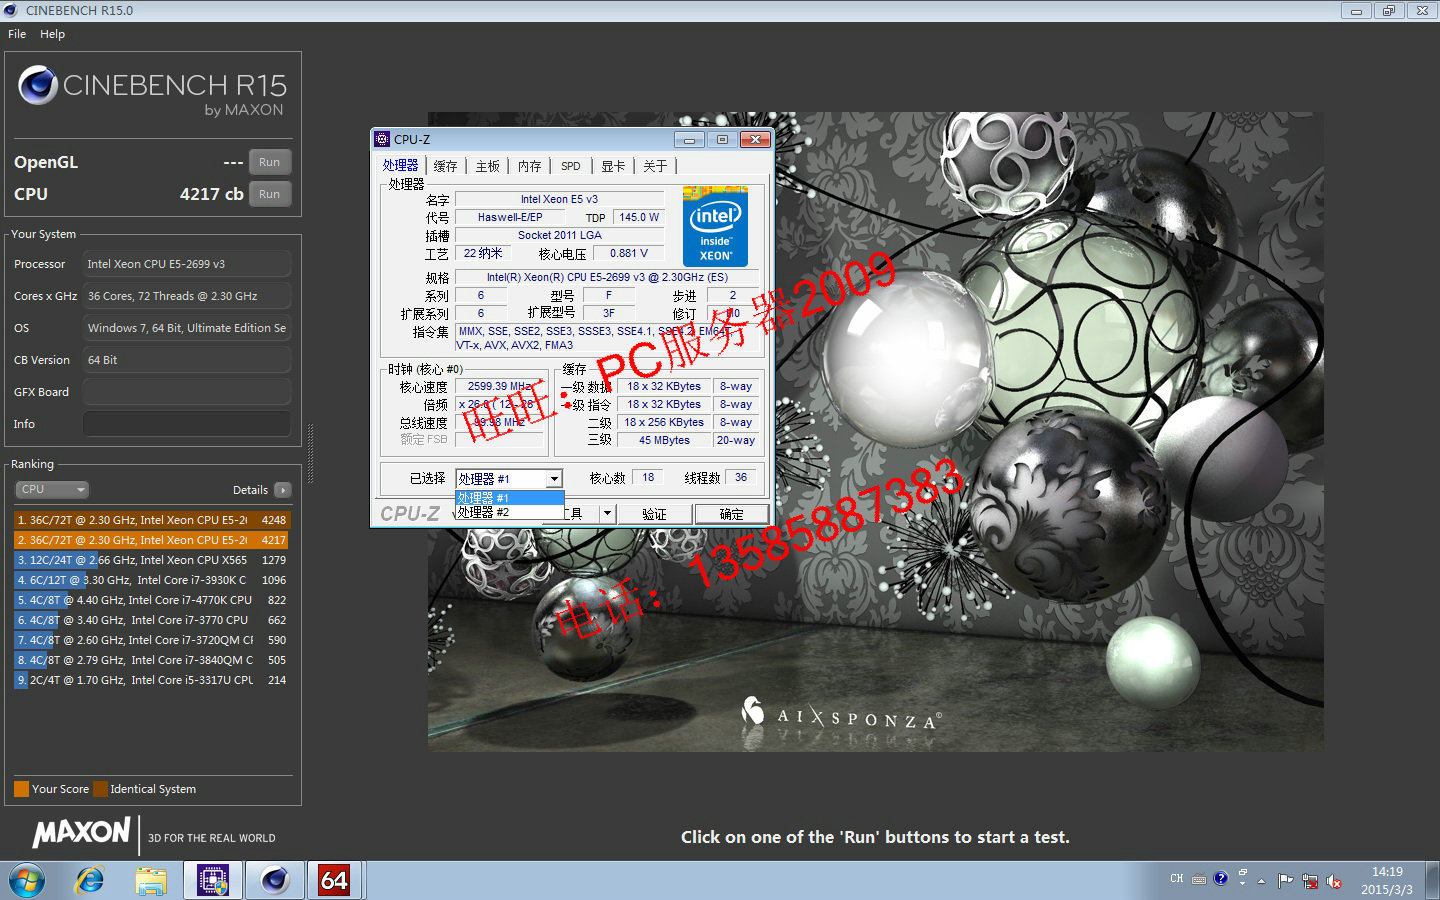The height and width of the screenshot is (900, 1440).
Task: Open the blue question mark help icon
Action: click(1220, 879)
